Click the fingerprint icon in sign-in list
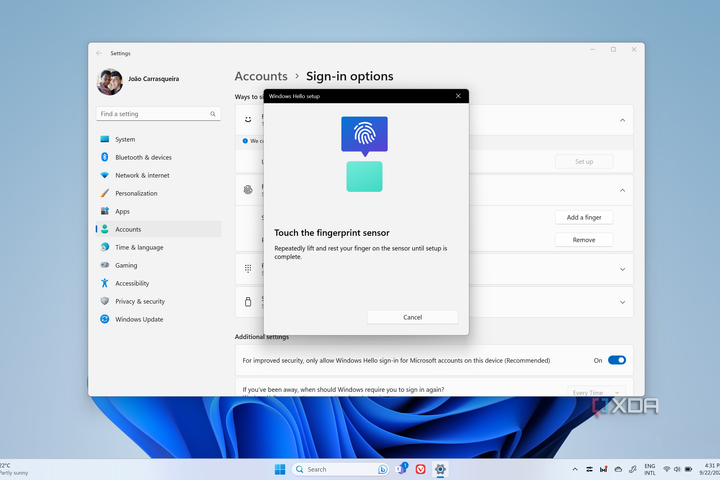The image size is (720, 480). [x=248, y=190]
